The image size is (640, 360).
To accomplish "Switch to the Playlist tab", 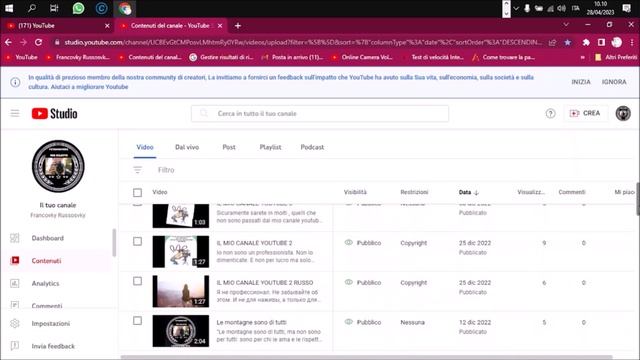I will pos(270,147).
